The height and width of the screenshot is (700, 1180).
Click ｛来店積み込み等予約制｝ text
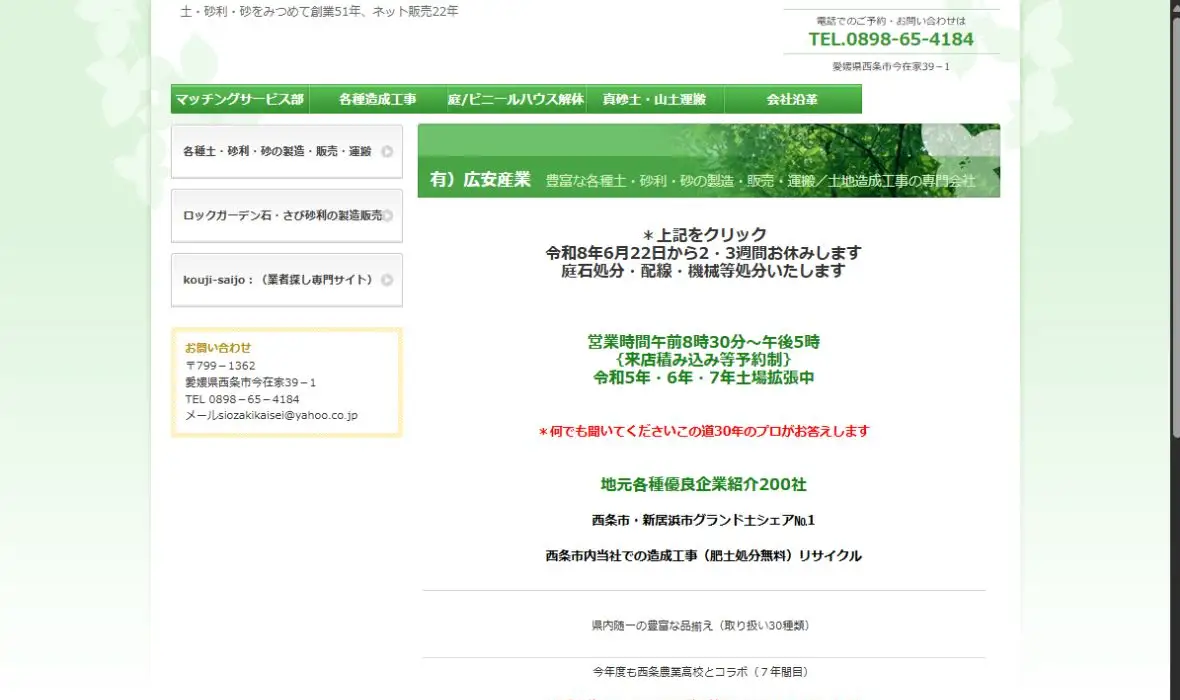704,360
